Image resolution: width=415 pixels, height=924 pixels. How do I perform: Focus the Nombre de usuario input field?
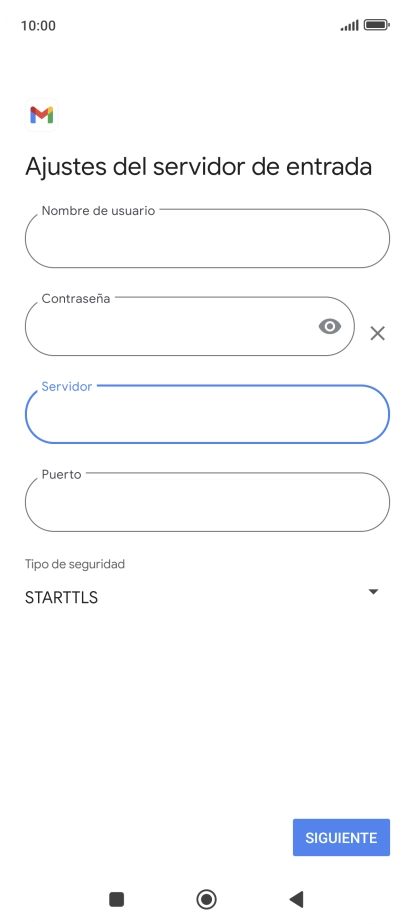pyautogui.click(x=208, y=238)
